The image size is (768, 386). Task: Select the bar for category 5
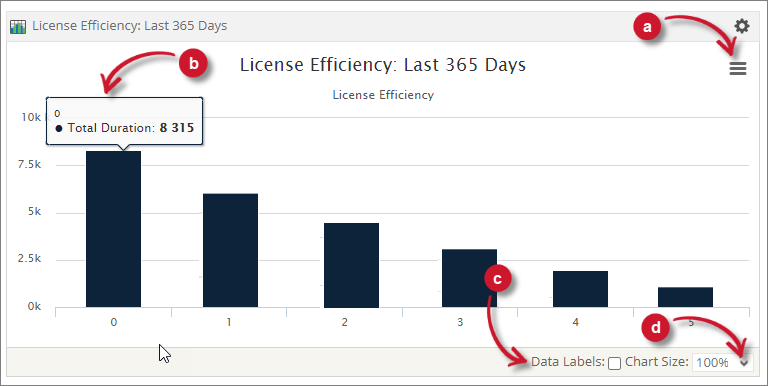pyautogui.click(x=685, y=297)
